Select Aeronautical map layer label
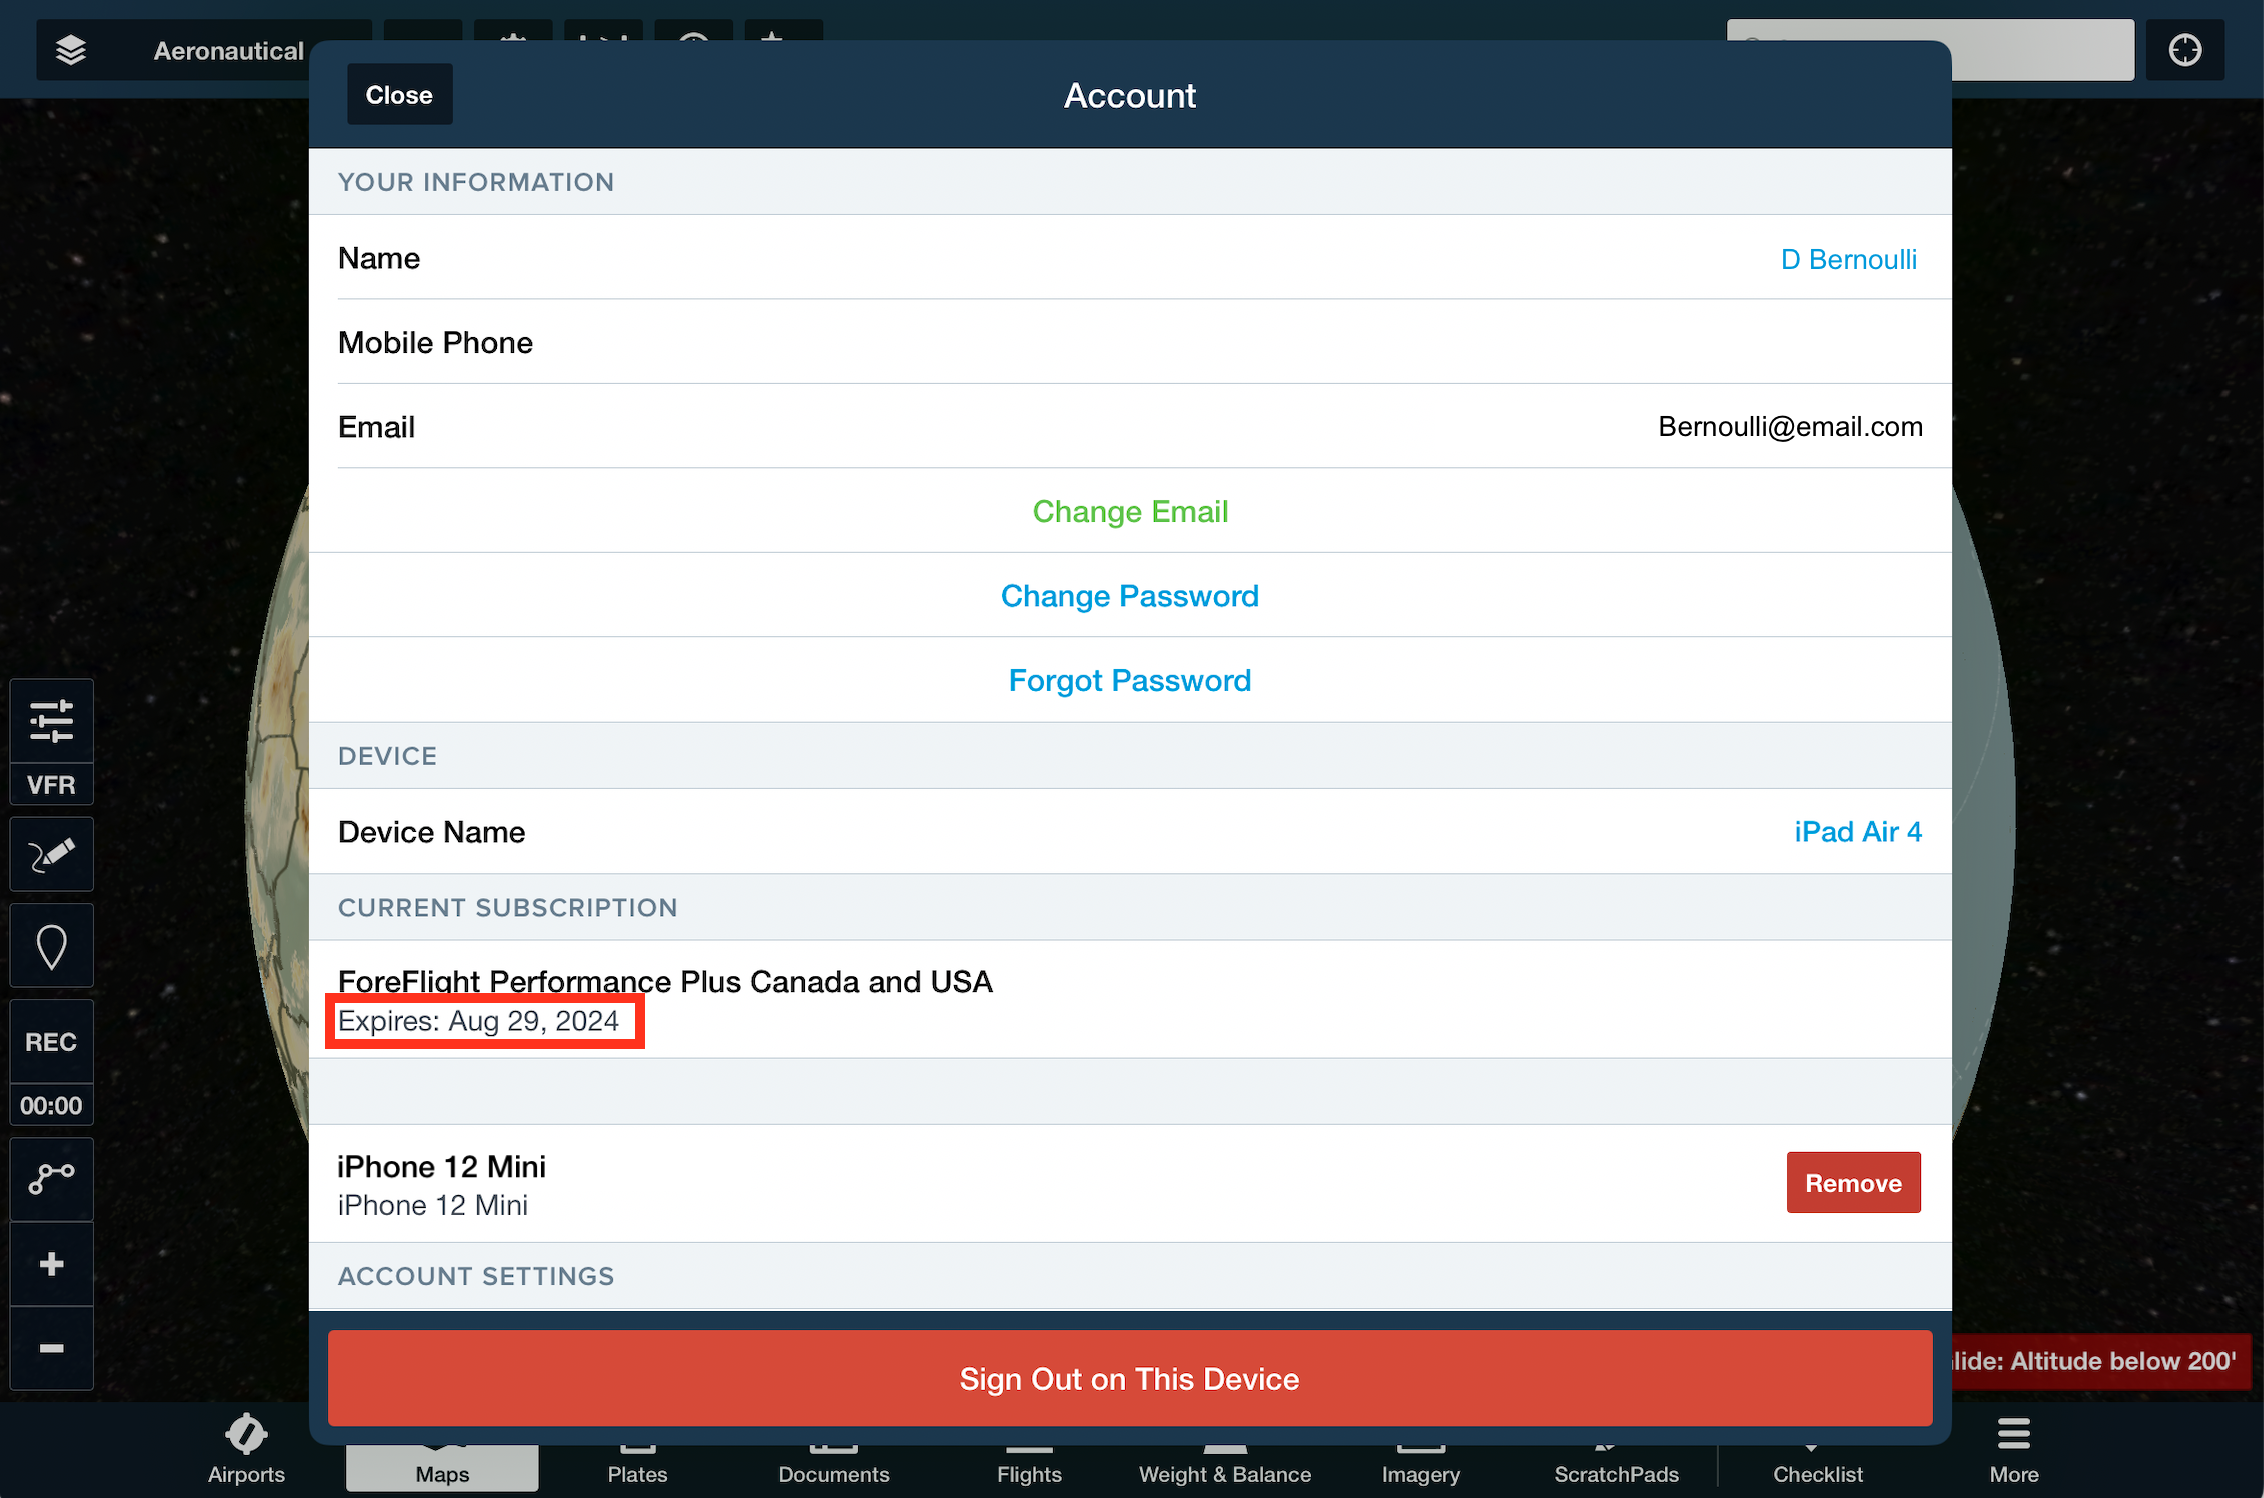The height and width of the screenshot is (1498, 2264). click(x=228, y=50)
